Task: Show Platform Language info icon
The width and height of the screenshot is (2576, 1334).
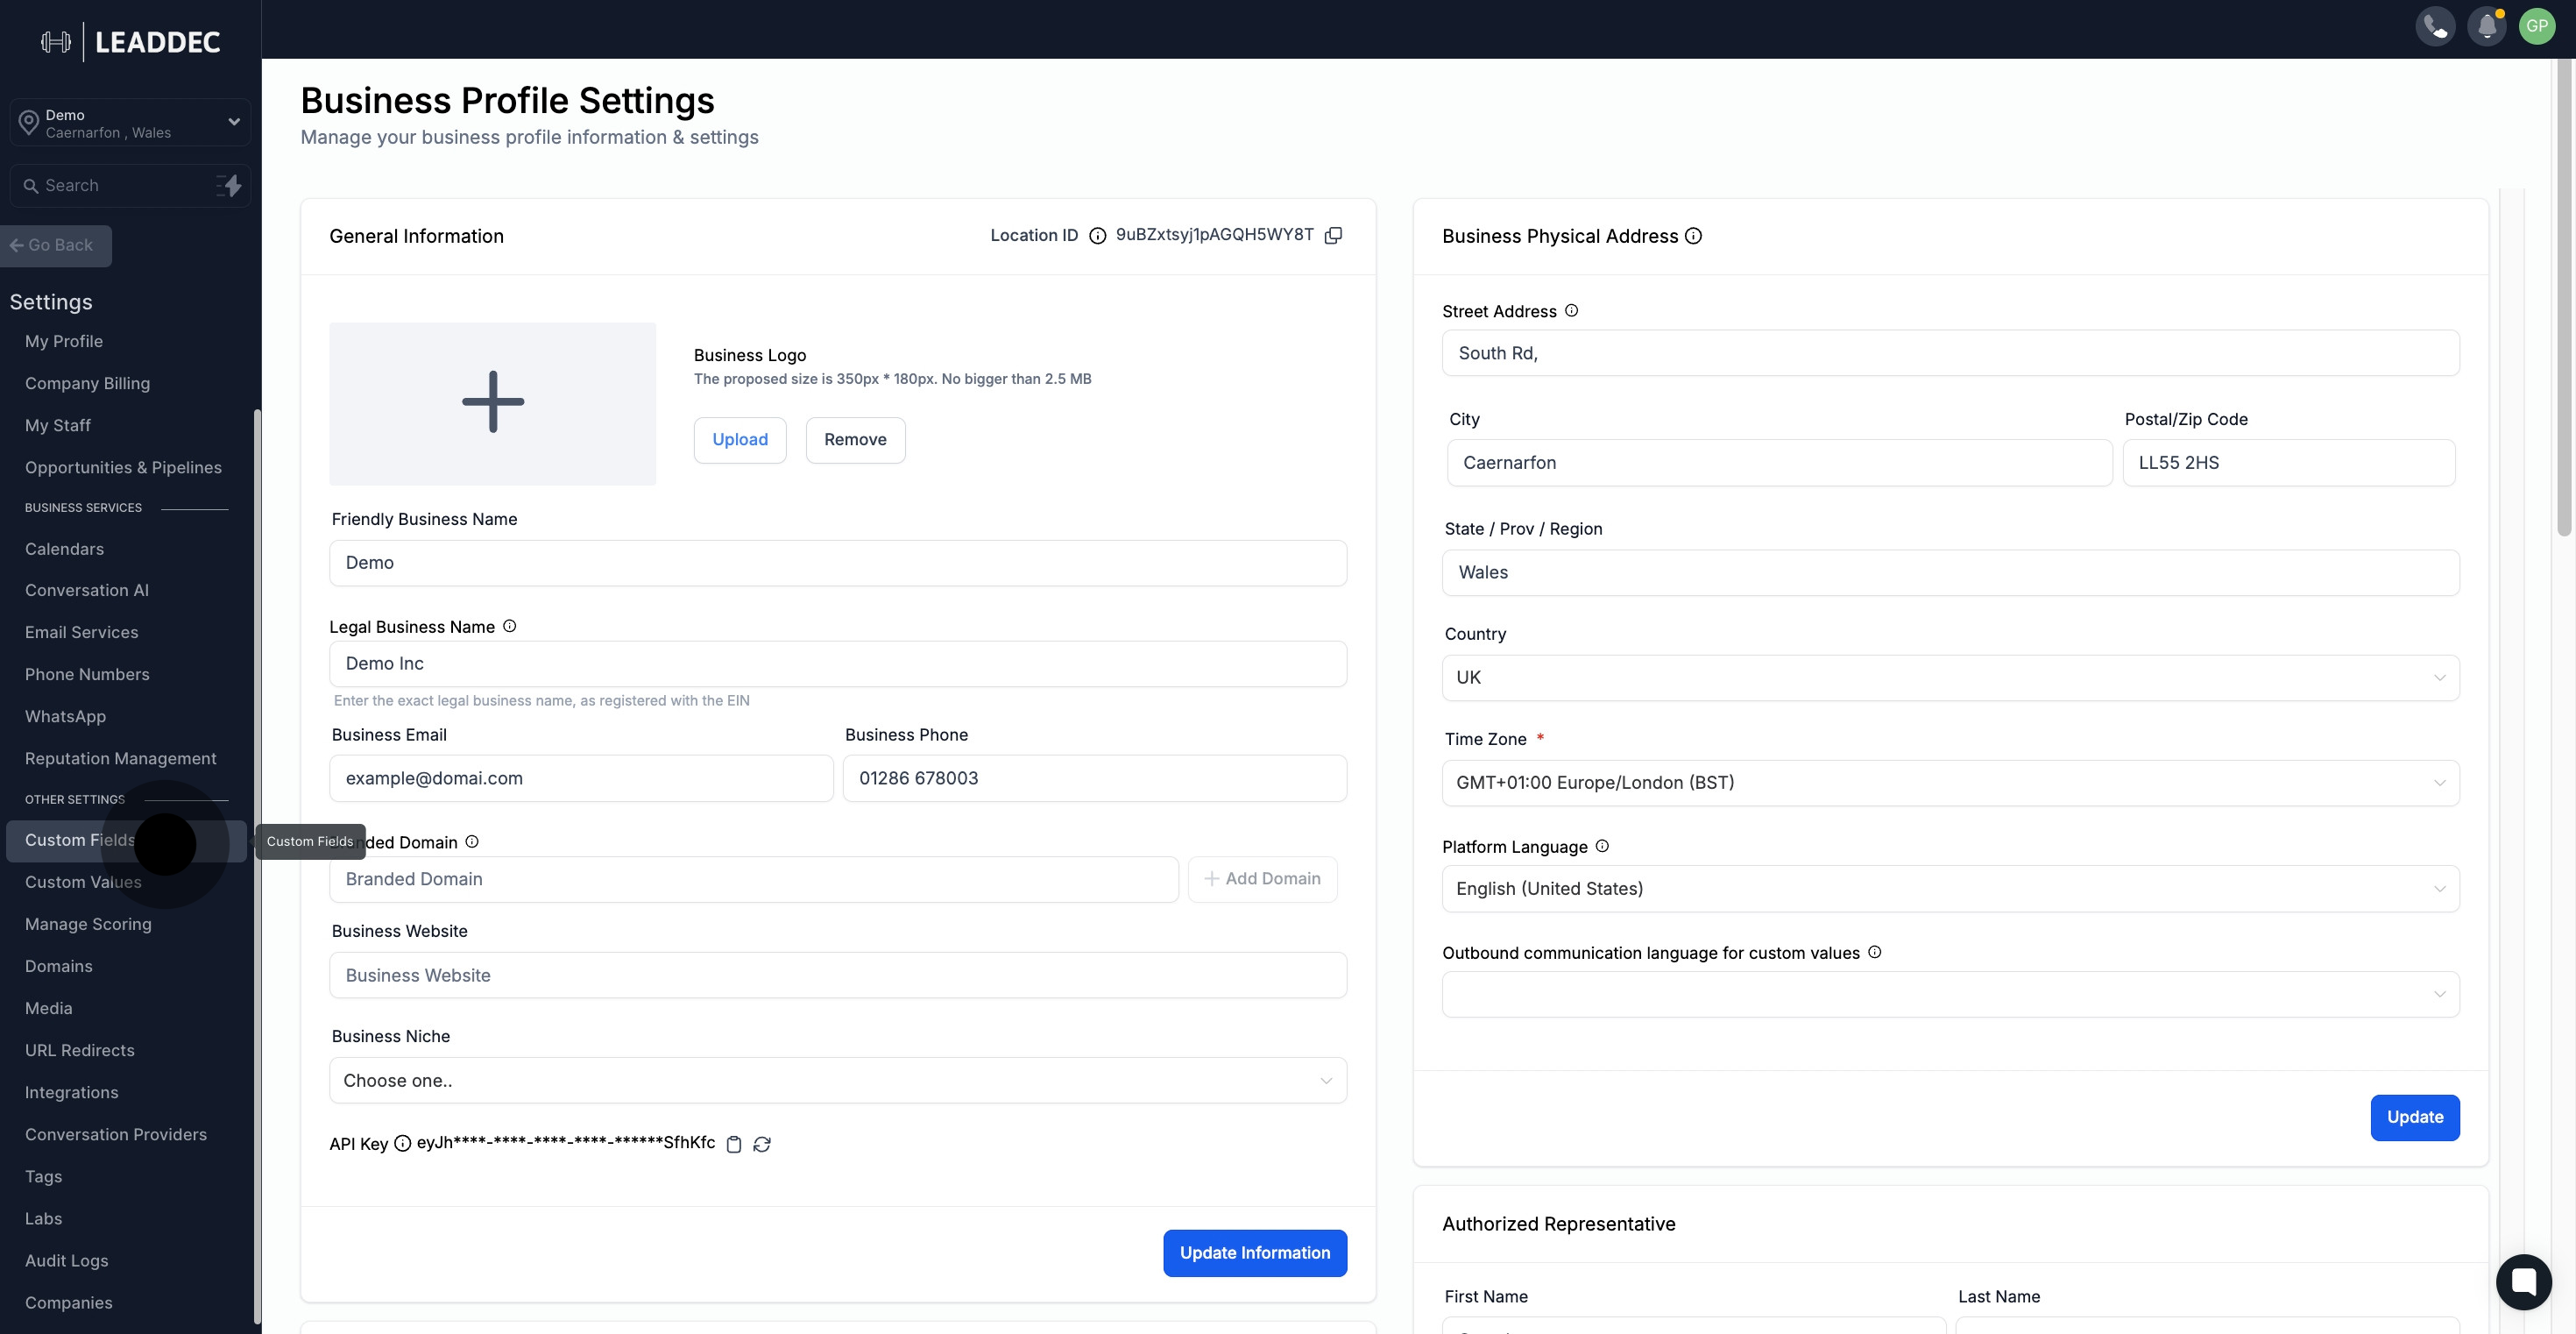Action: [x=1602, y=846]
